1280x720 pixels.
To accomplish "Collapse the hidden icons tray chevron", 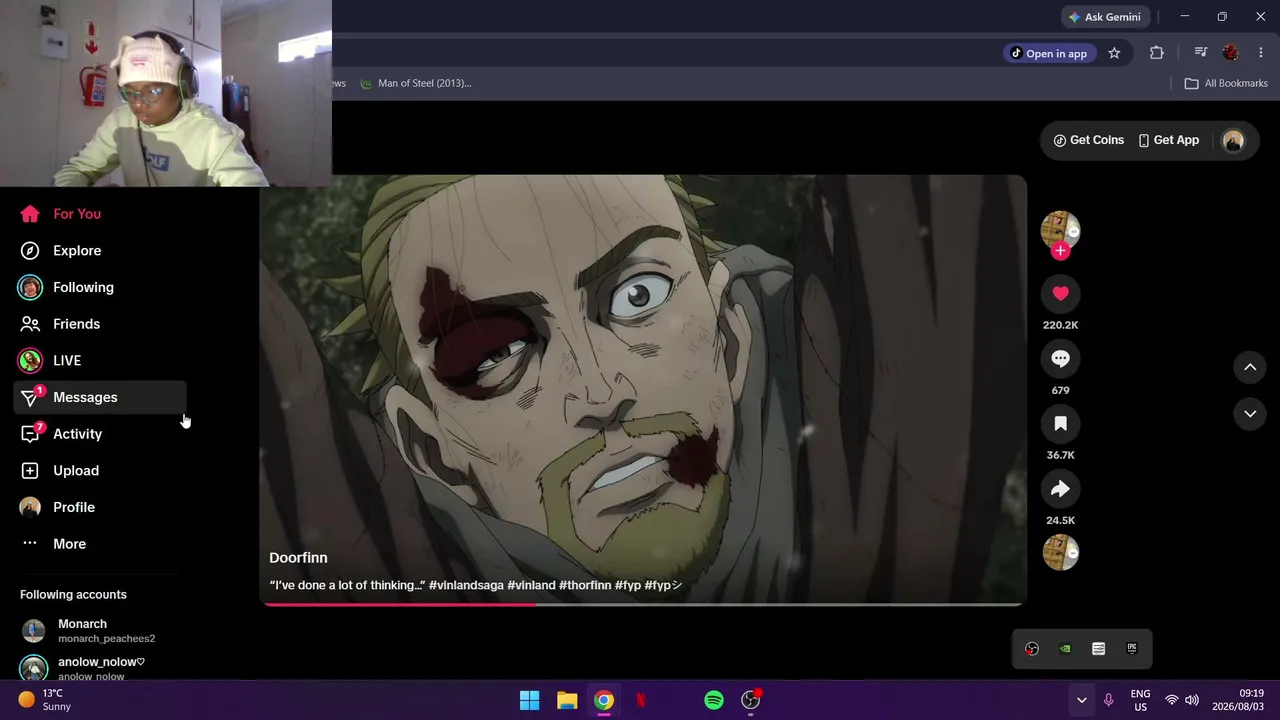I will coord(1081,701).
